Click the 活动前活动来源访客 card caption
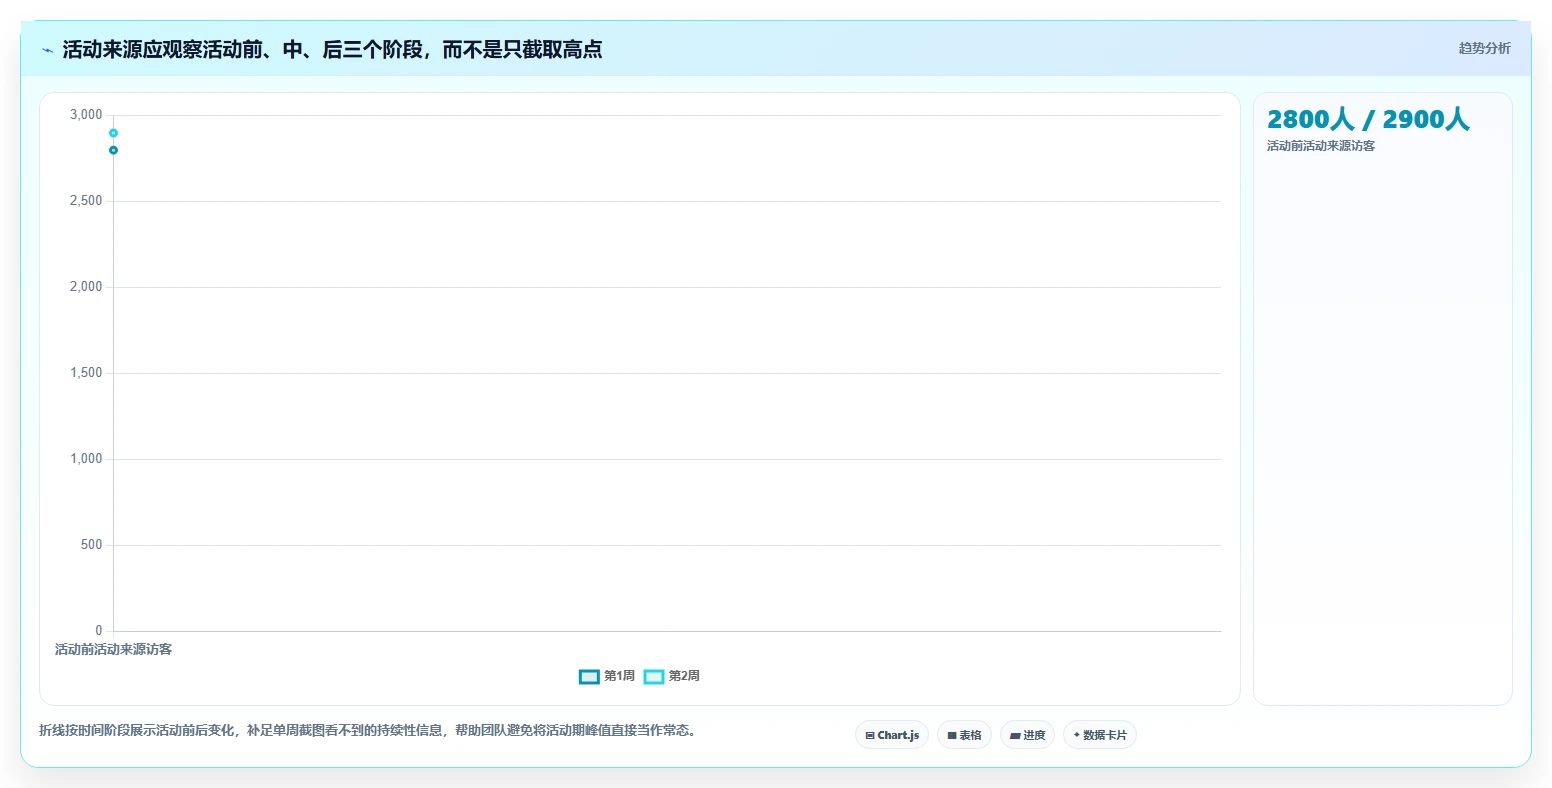Viewport: 1552px width, 788px height. [1321, 146]
